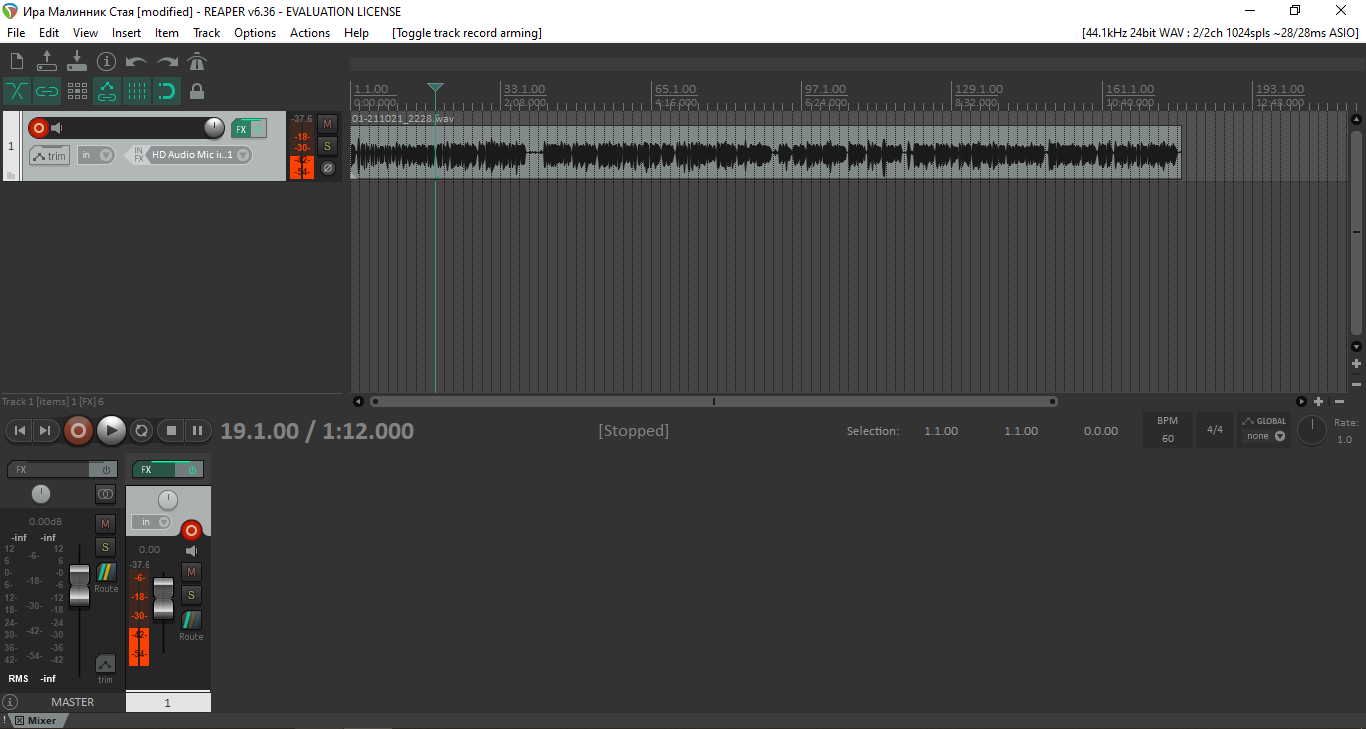Open the master track Route icon
1366x729 pixels.
point(106,573)
